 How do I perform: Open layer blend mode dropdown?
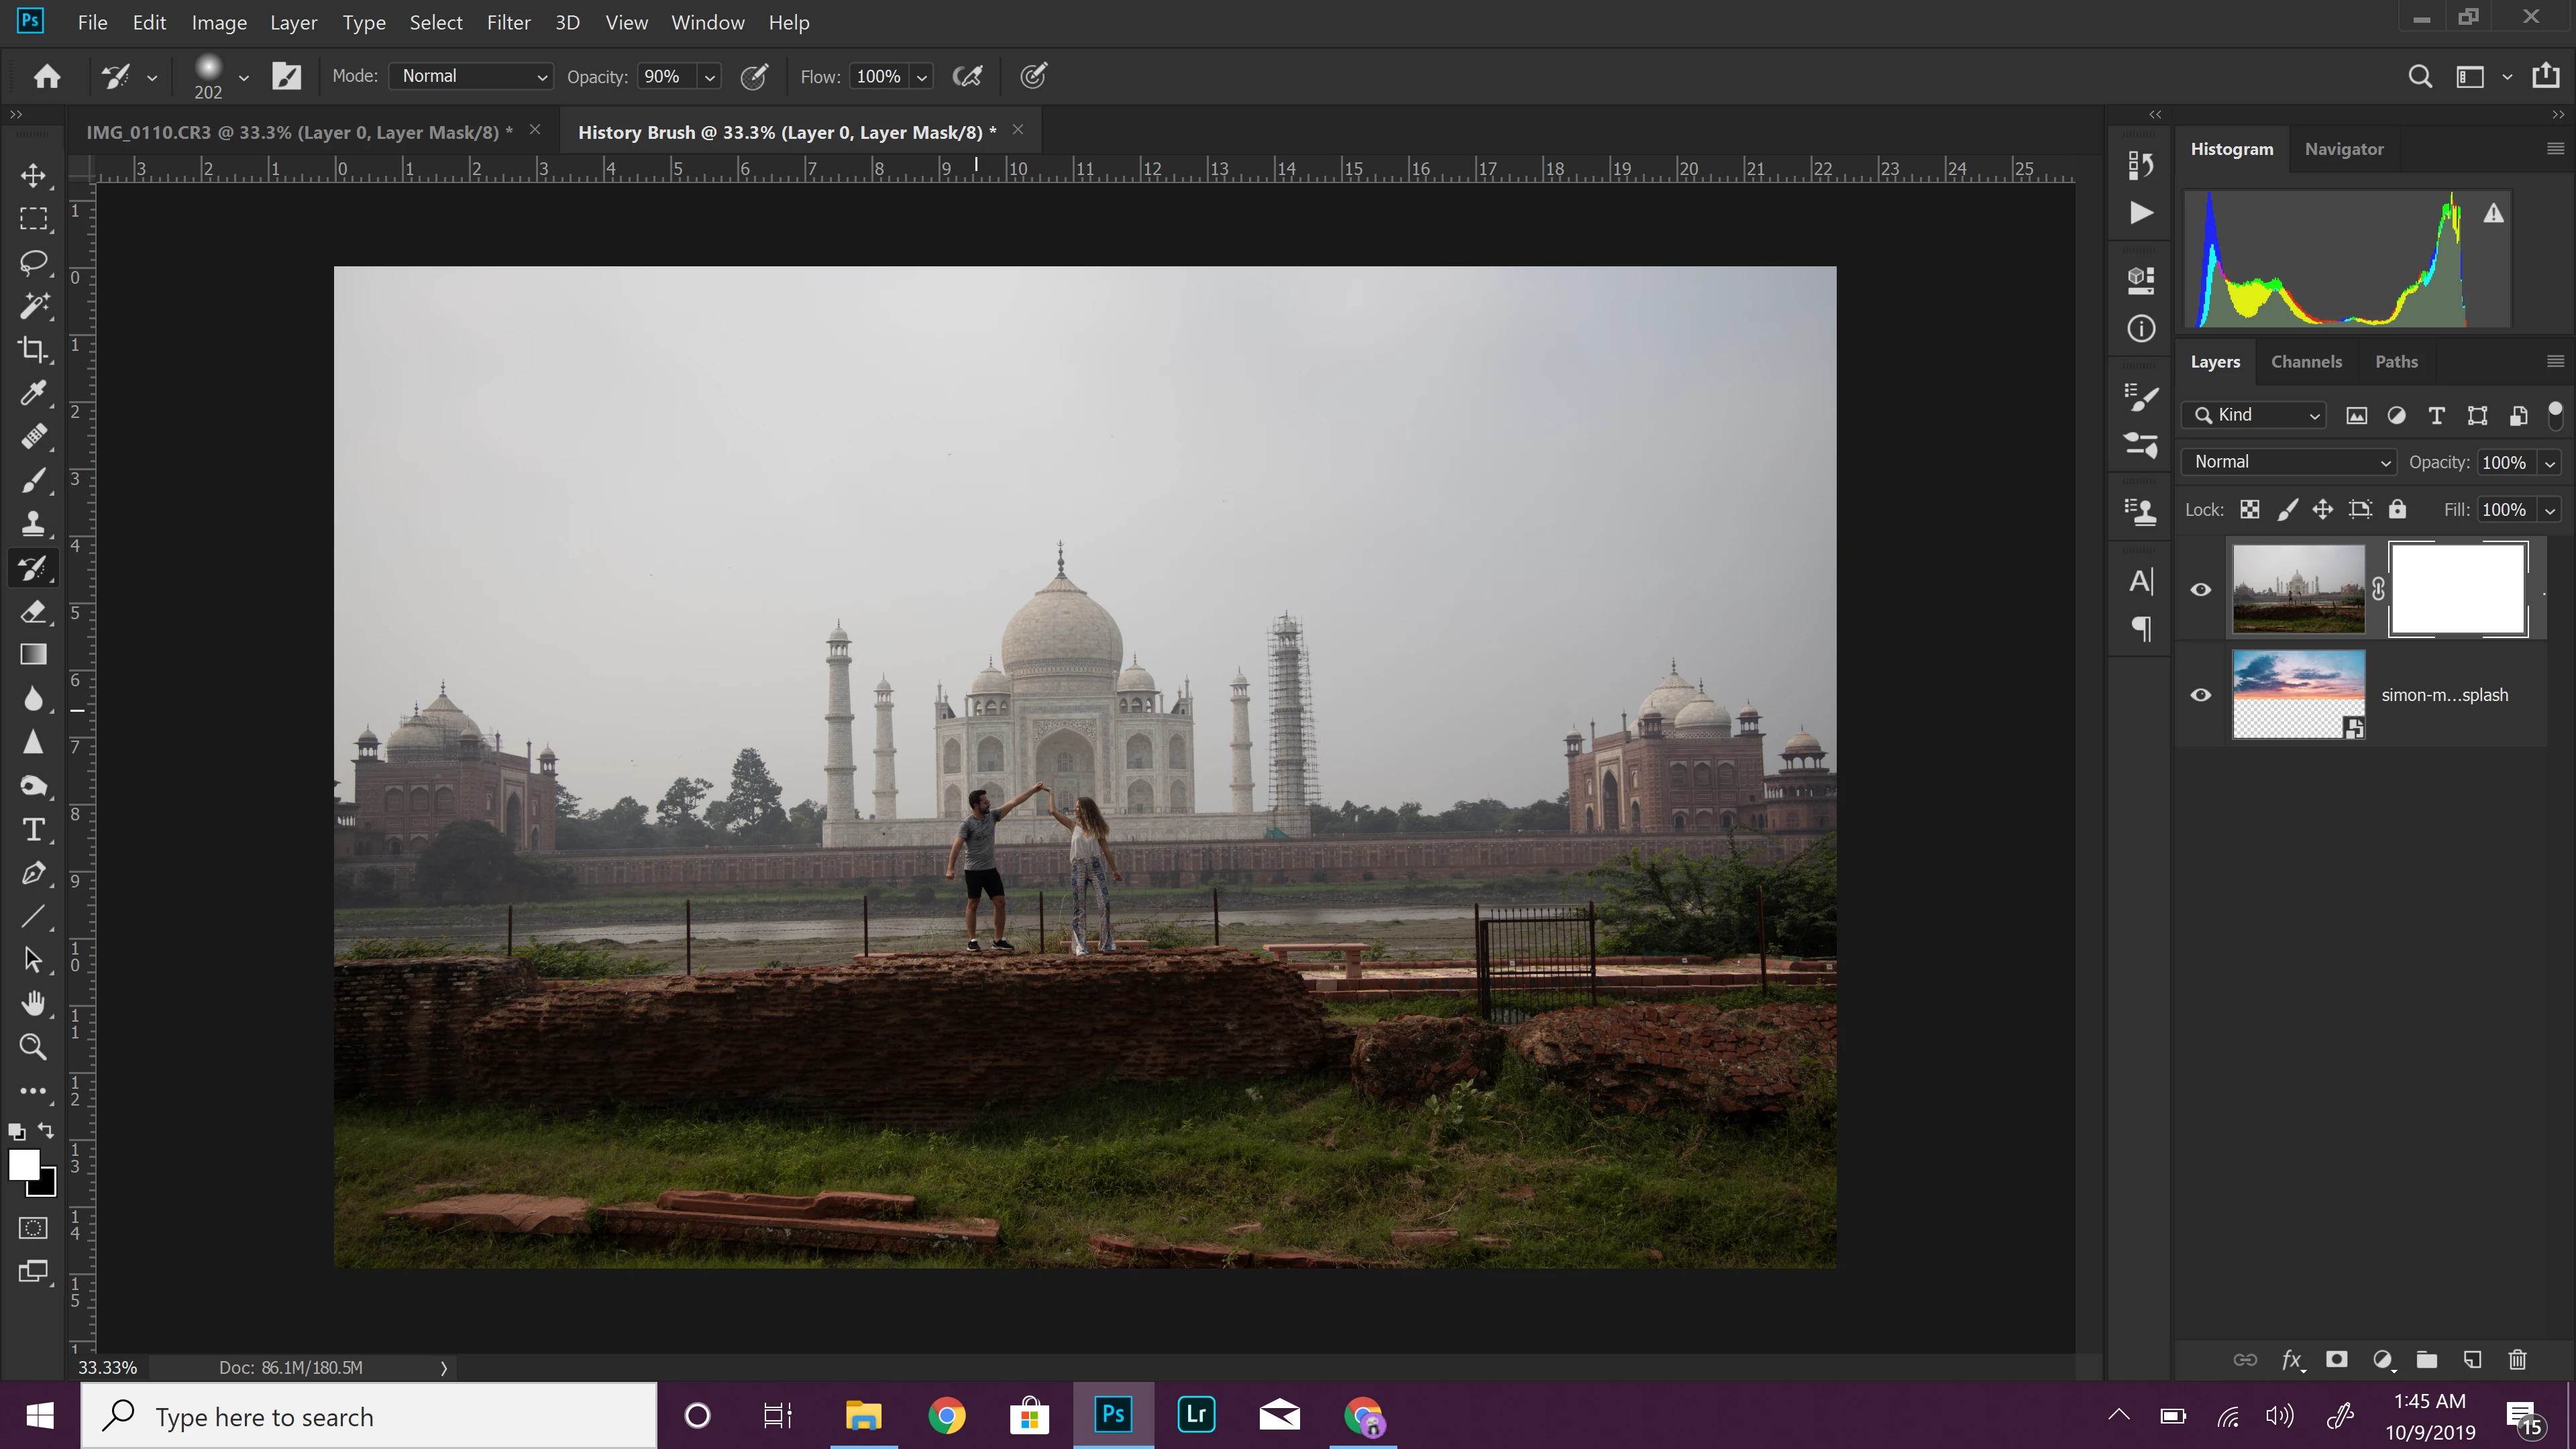(2288, 462)
